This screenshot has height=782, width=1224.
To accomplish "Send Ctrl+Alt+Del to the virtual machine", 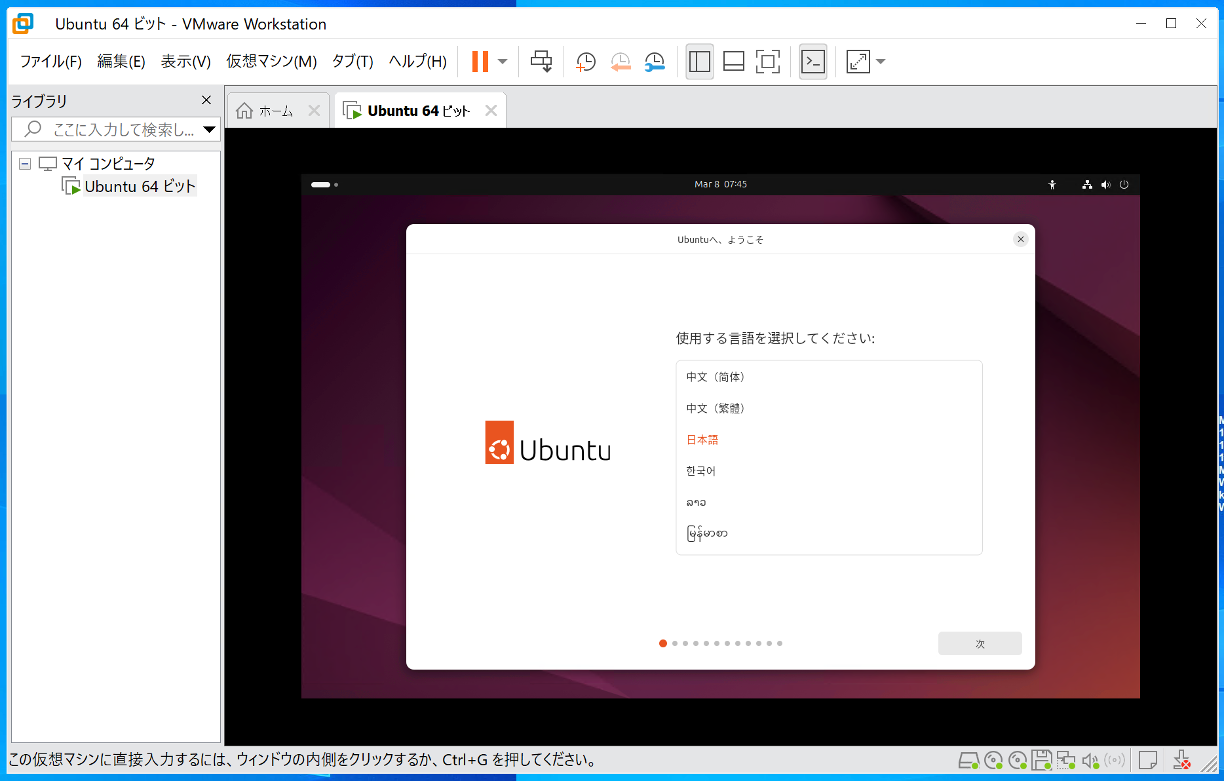I will pos(541,61).
